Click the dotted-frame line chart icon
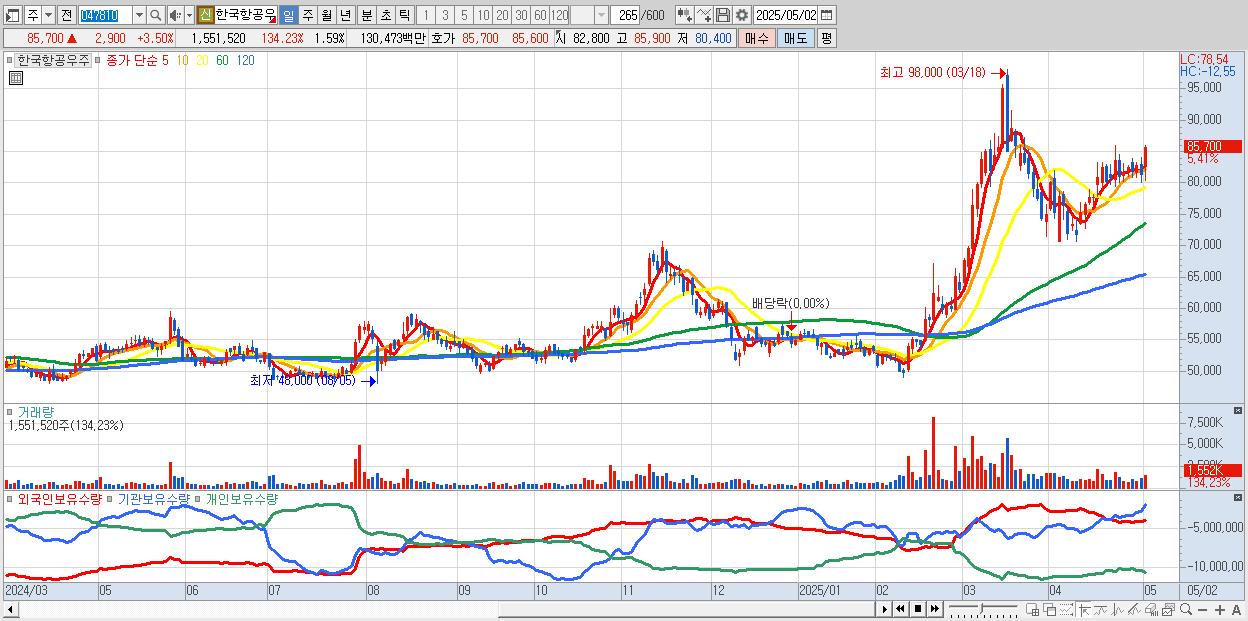The width and height of the screenshot is (1248, 621). (x=1066, y=609)
